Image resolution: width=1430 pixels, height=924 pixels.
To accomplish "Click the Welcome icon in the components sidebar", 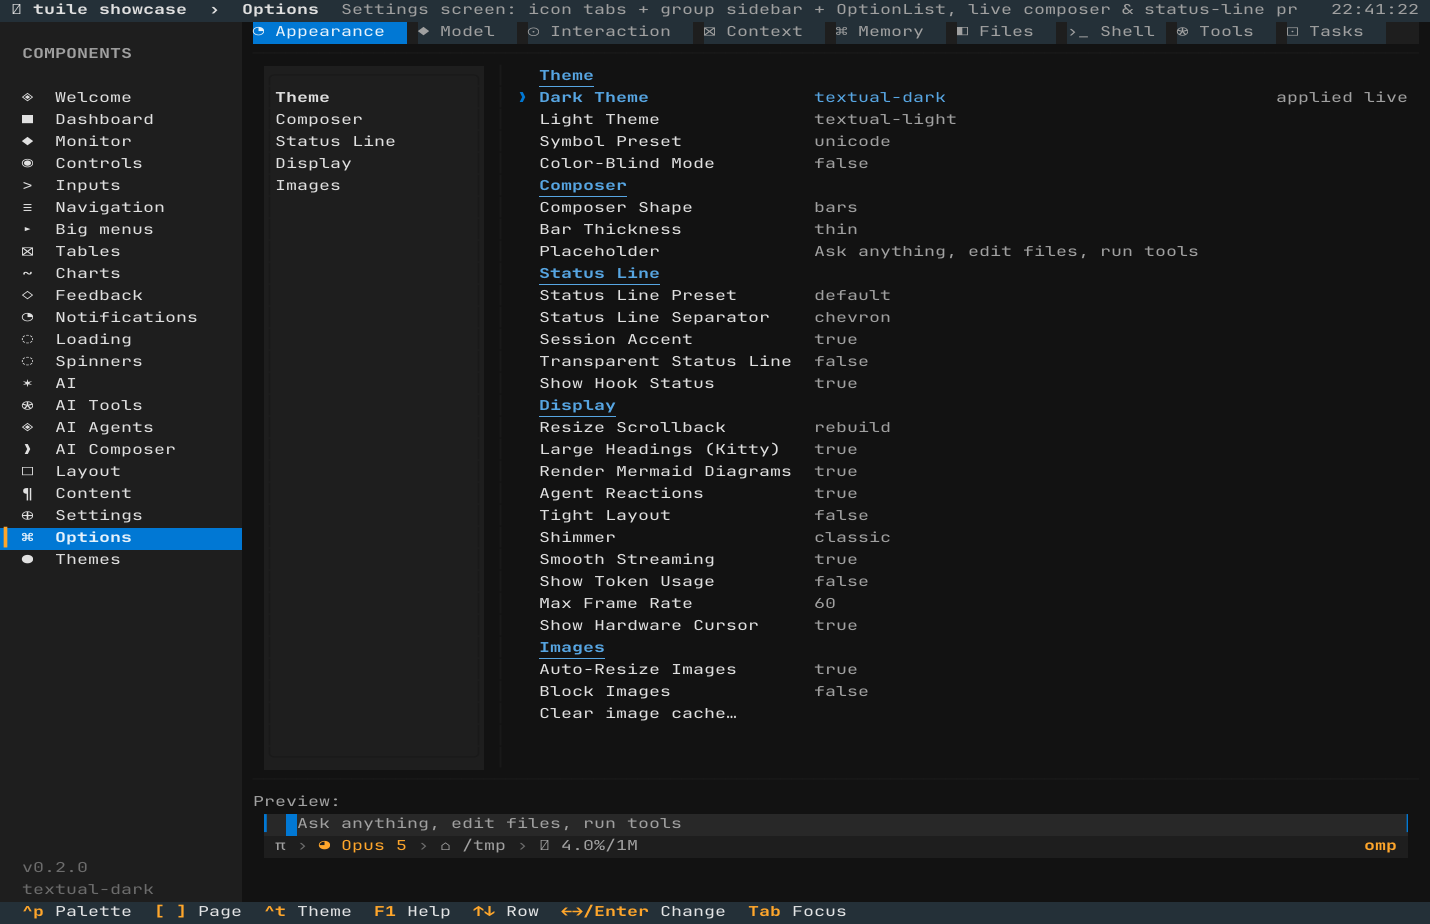I will tap(27, 97).
